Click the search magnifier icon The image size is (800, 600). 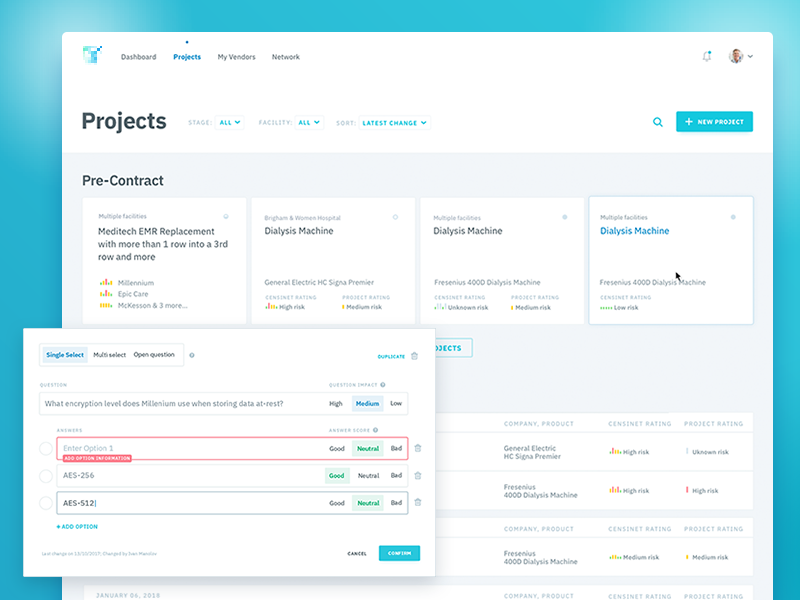coord(658,121)
